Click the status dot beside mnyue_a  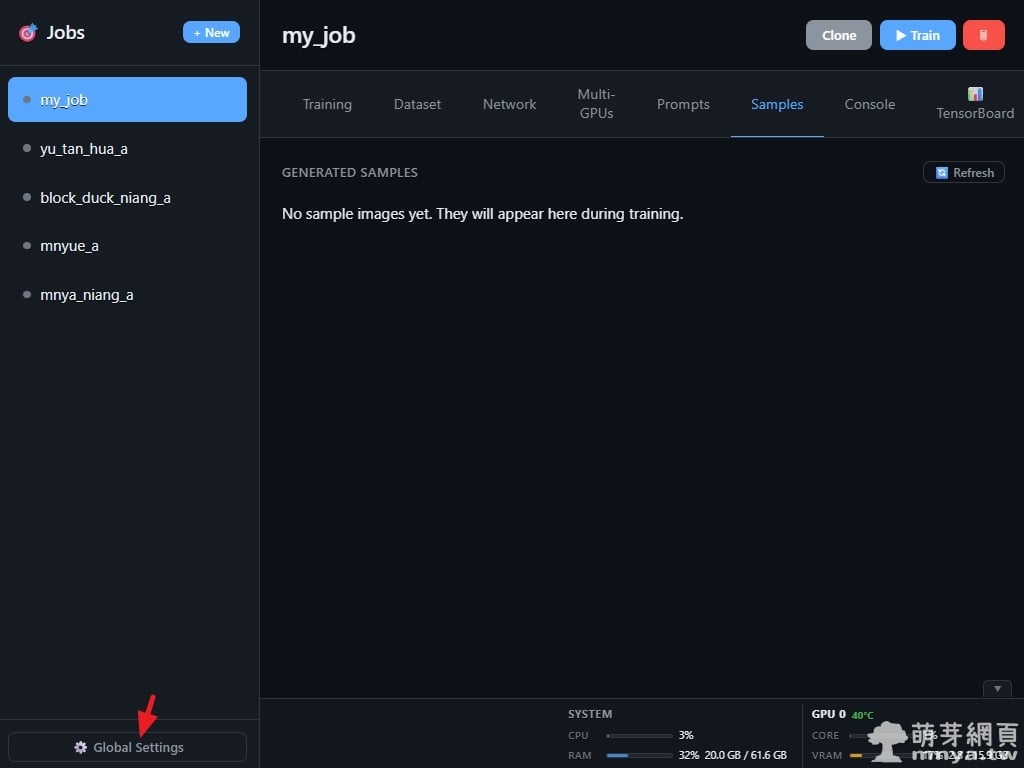pos(27,246)
